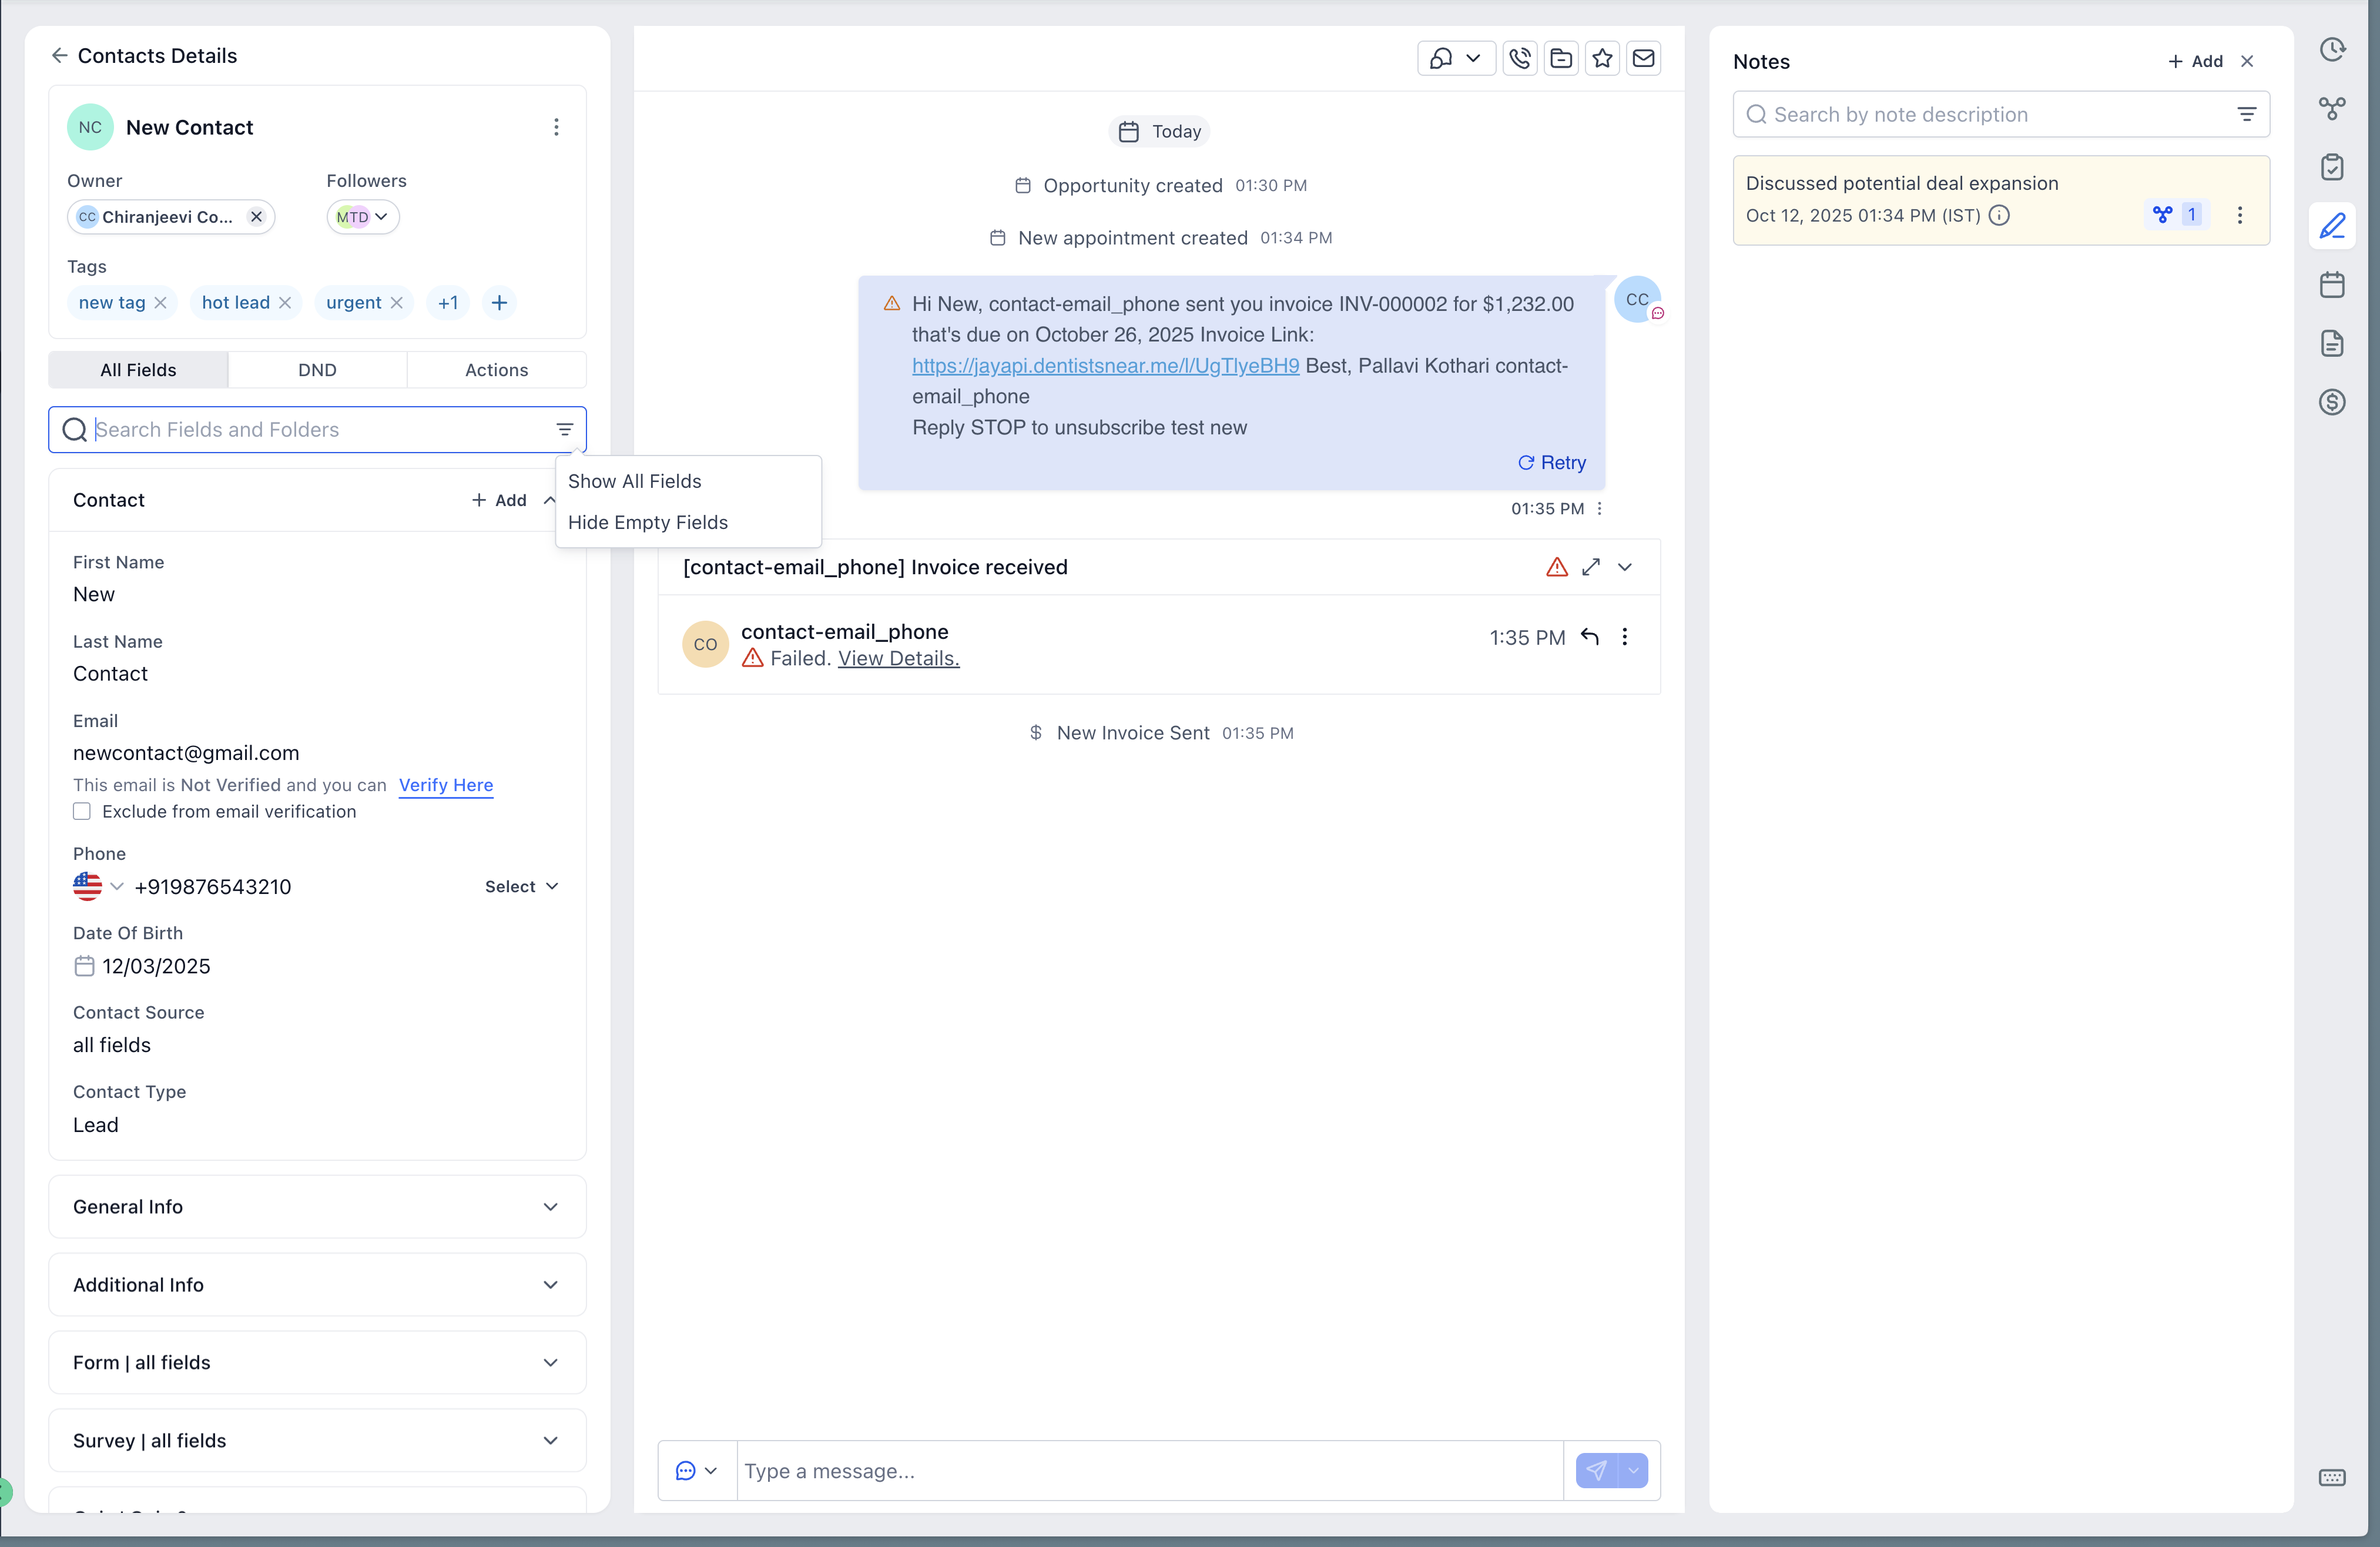Open the phone type Select dropdown
This screenshot has height=1547, width=2380.
521,887
